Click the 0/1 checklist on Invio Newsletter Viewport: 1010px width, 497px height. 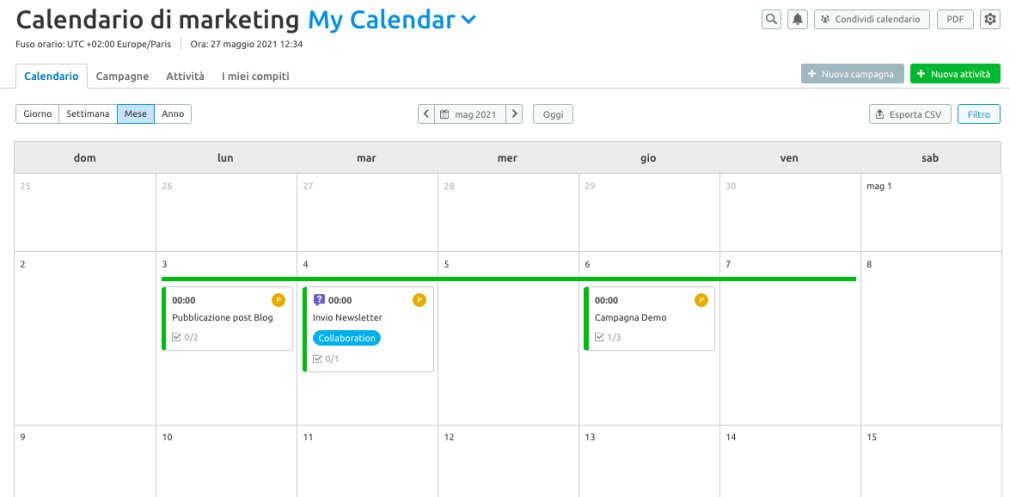click(326, 359)
